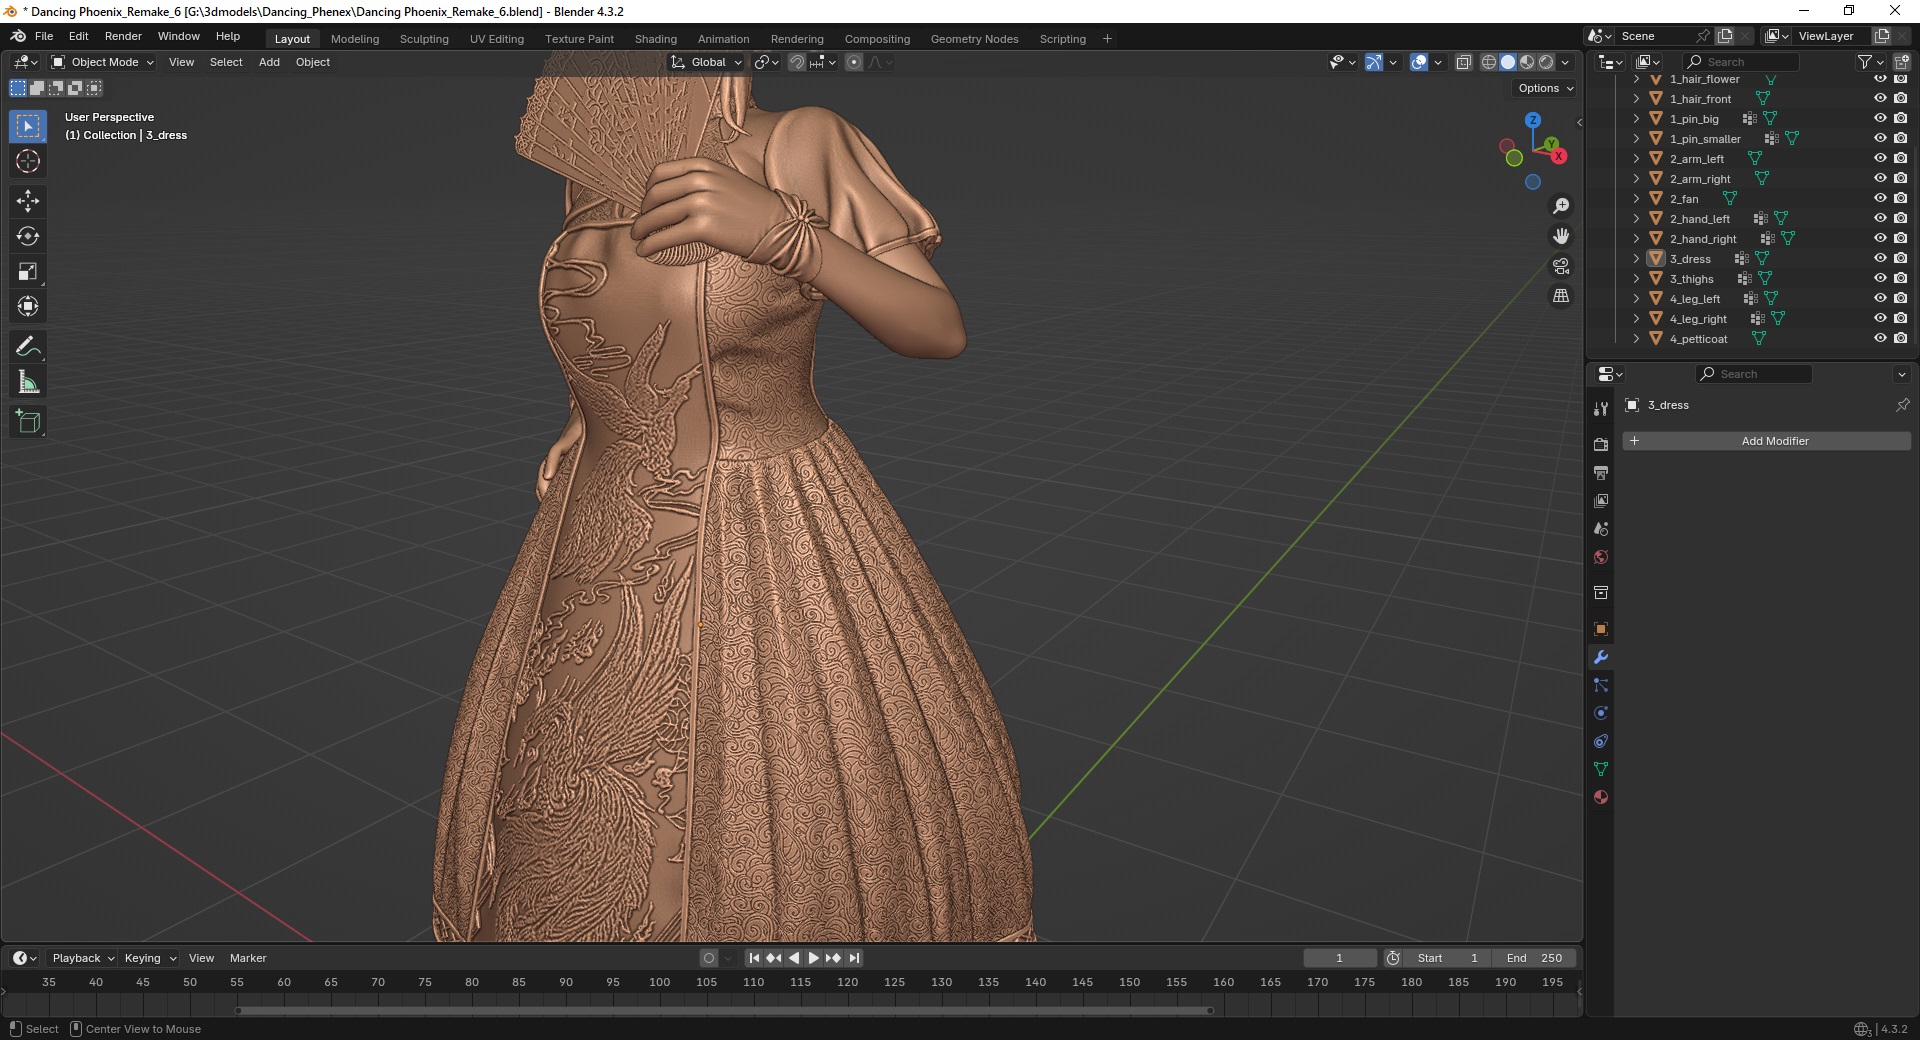Open the Object Mode dropdown

pyautogui.click(x=103, y=62)
